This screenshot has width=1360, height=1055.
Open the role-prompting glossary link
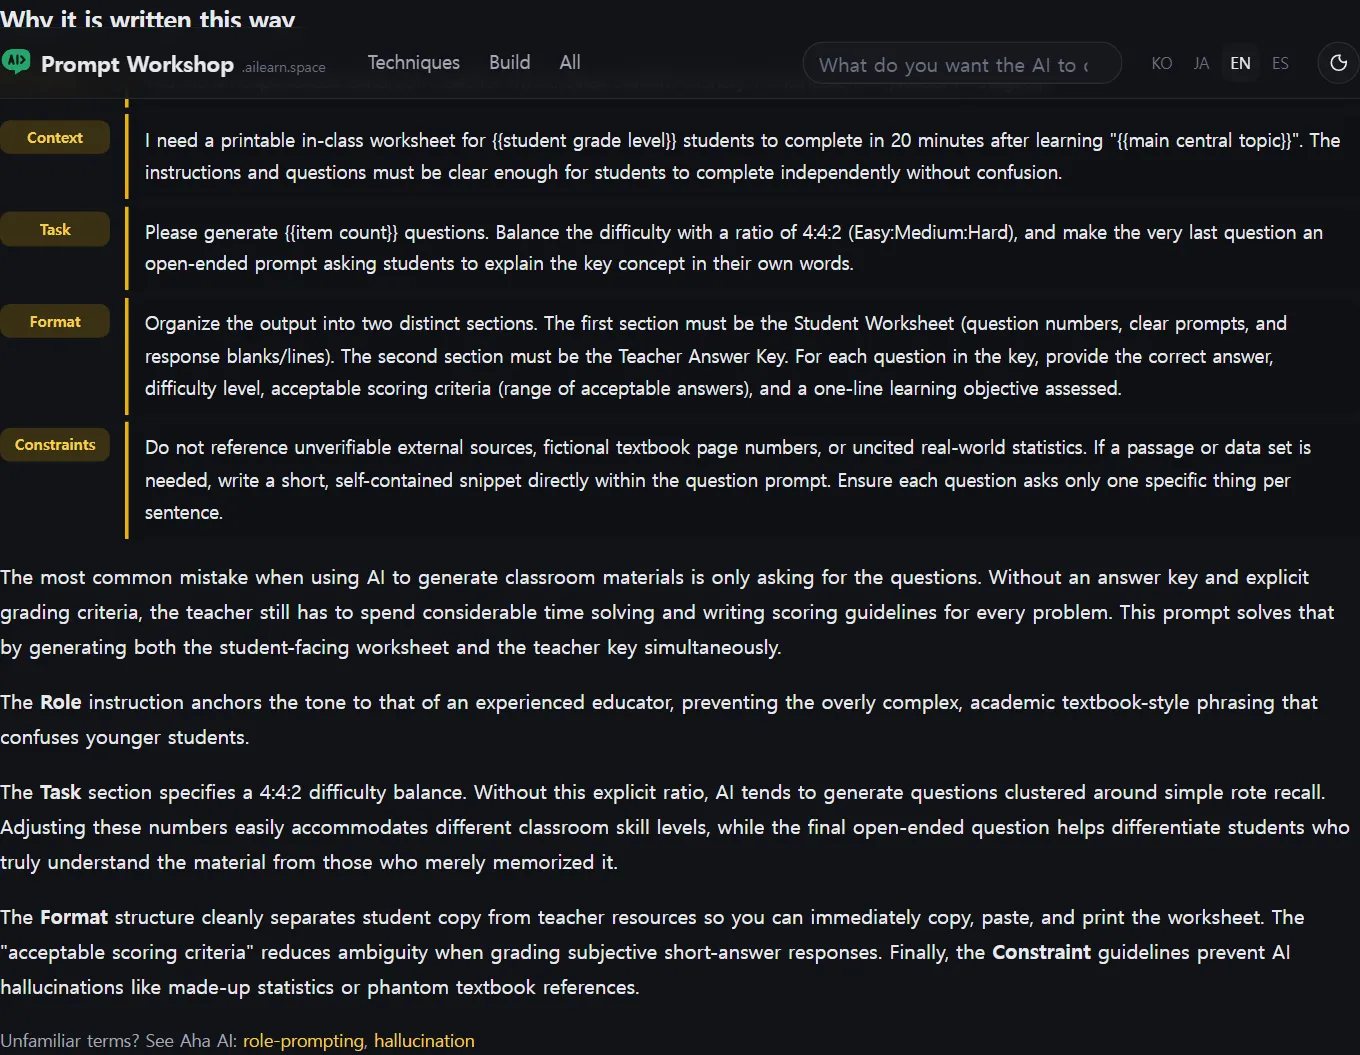[x=304, y=1041]
